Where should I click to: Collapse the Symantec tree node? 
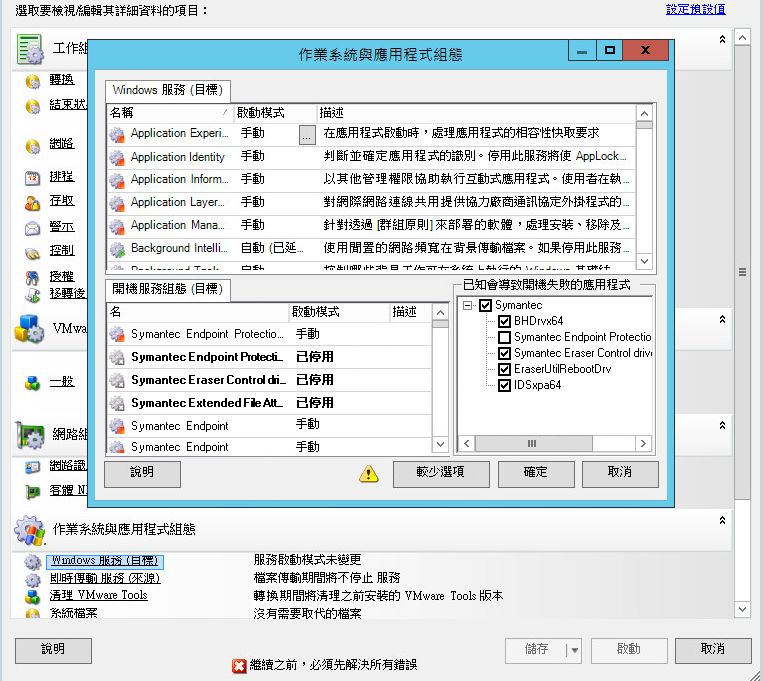[467, 306]
